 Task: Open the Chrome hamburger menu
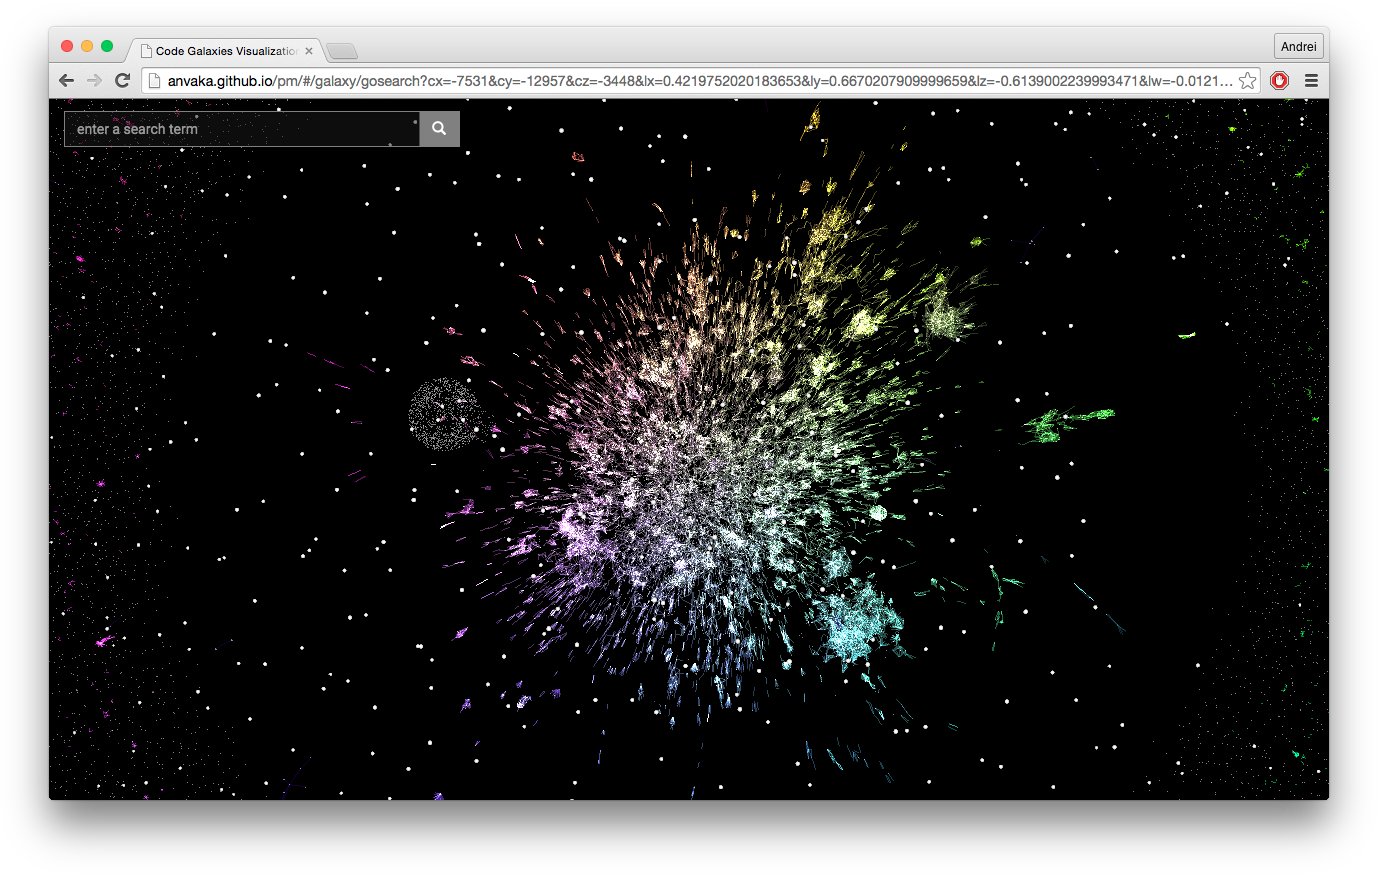tap(1311, 81)
